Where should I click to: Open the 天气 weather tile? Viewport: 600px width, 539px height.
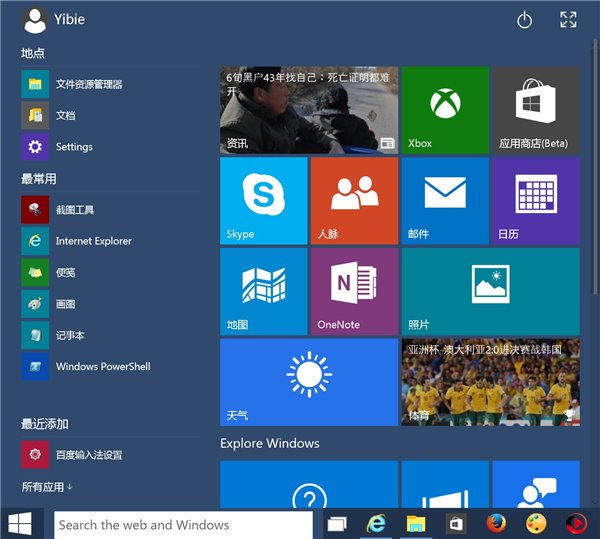[x=309, y=382]
